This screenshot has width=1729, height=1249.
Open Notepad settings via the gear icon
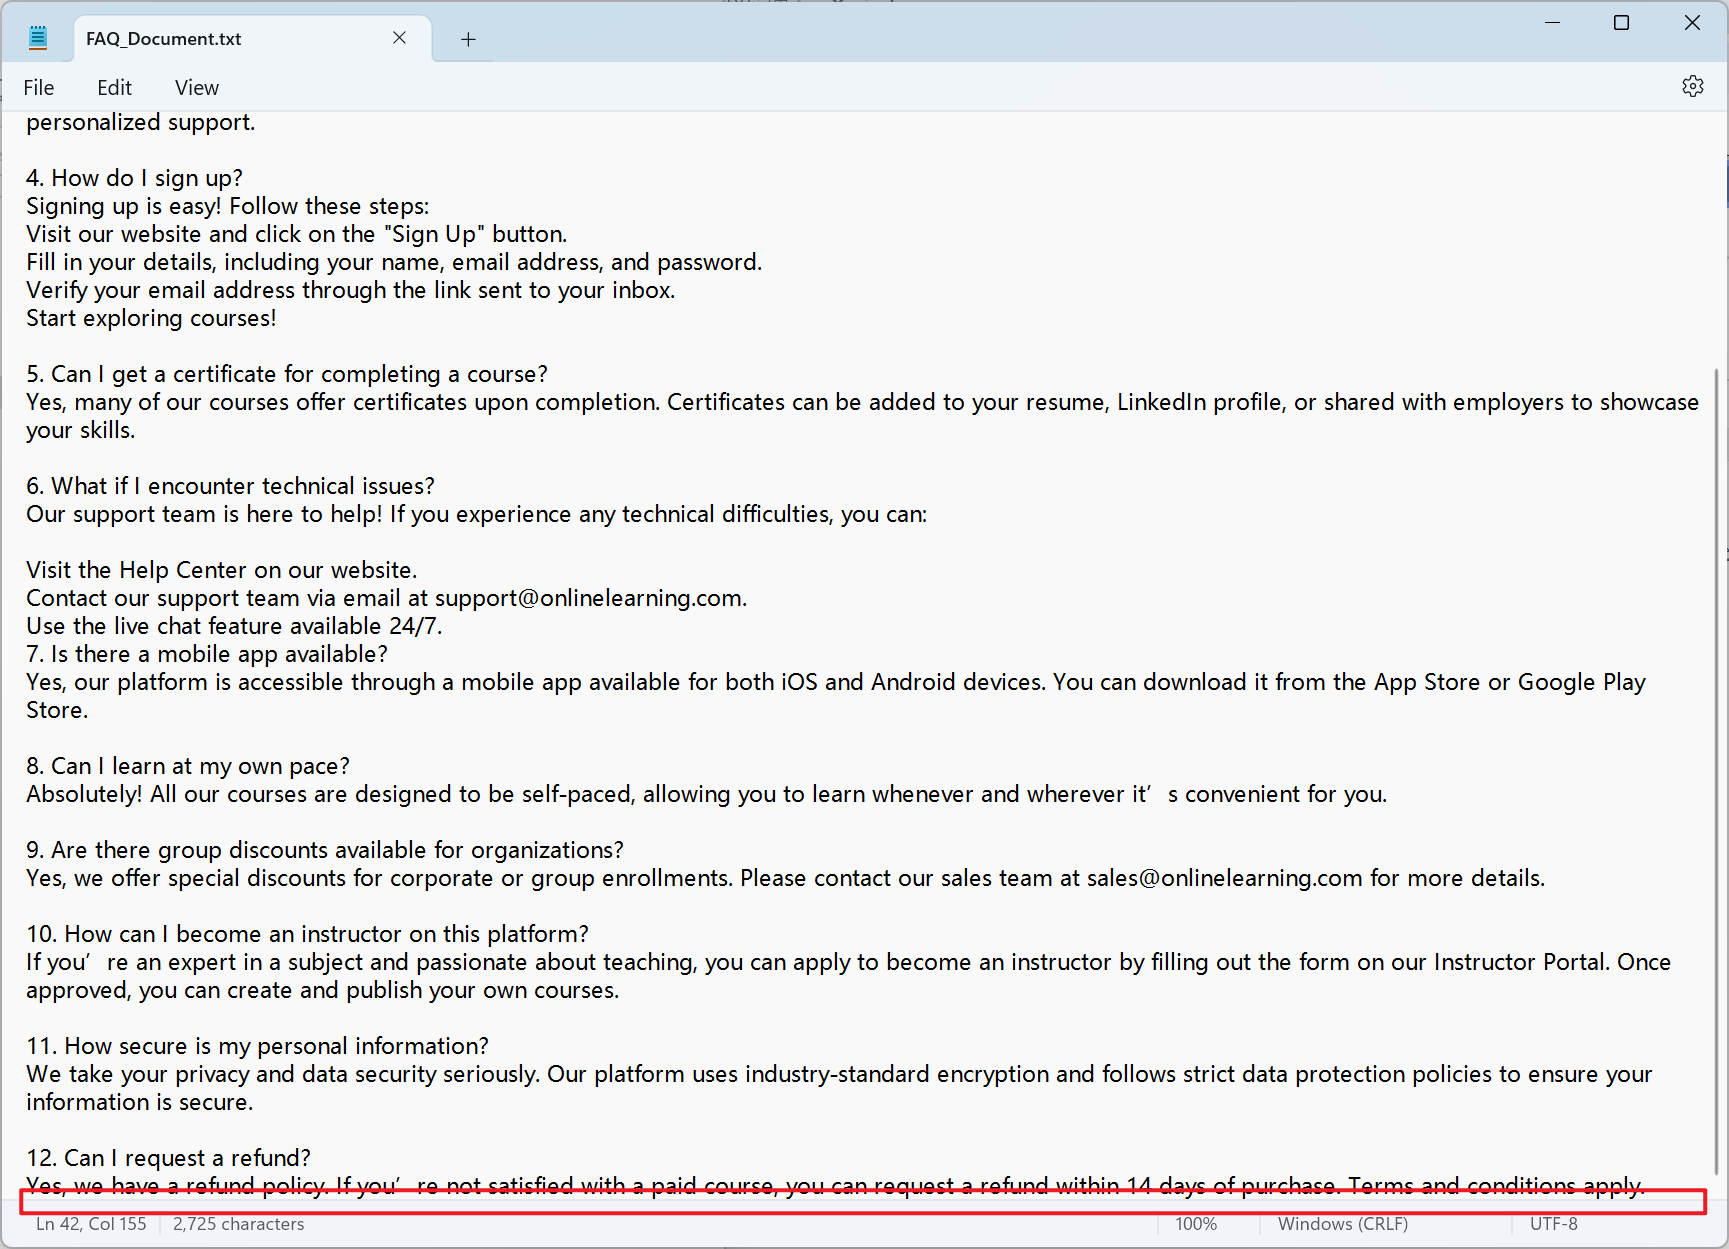[1692, 87]
